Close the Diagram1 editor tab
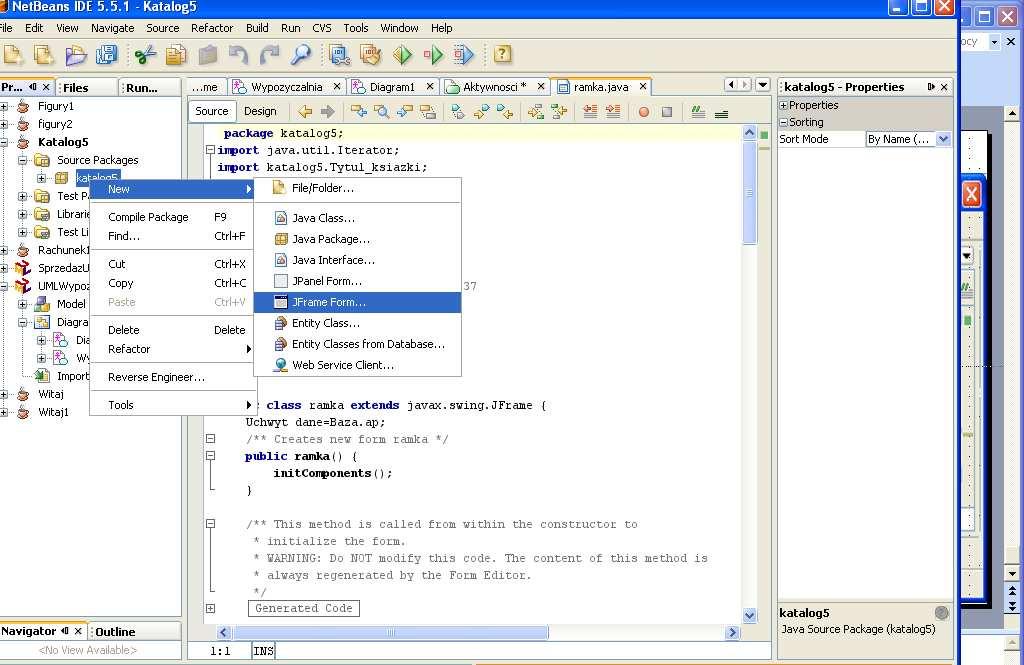The height and width of the screenshot is (665, 1024). tap(430, 86)
